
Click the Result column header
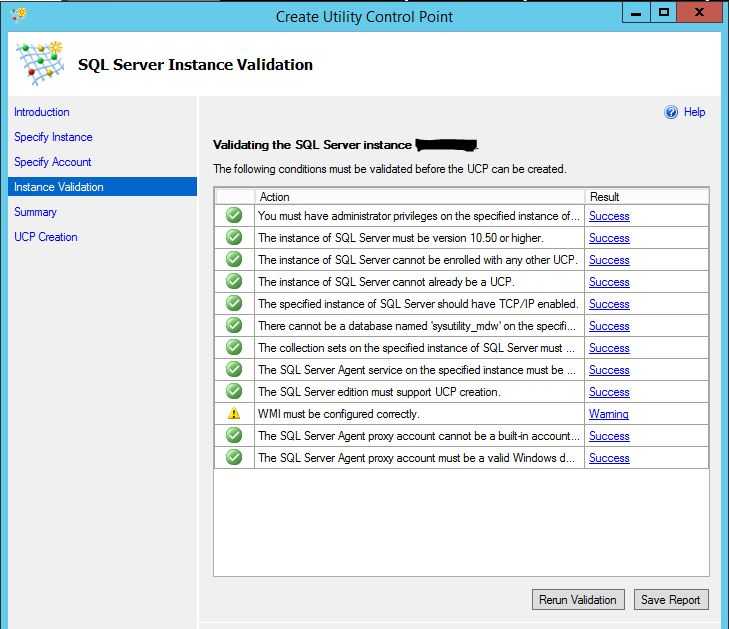click(647, 197)
